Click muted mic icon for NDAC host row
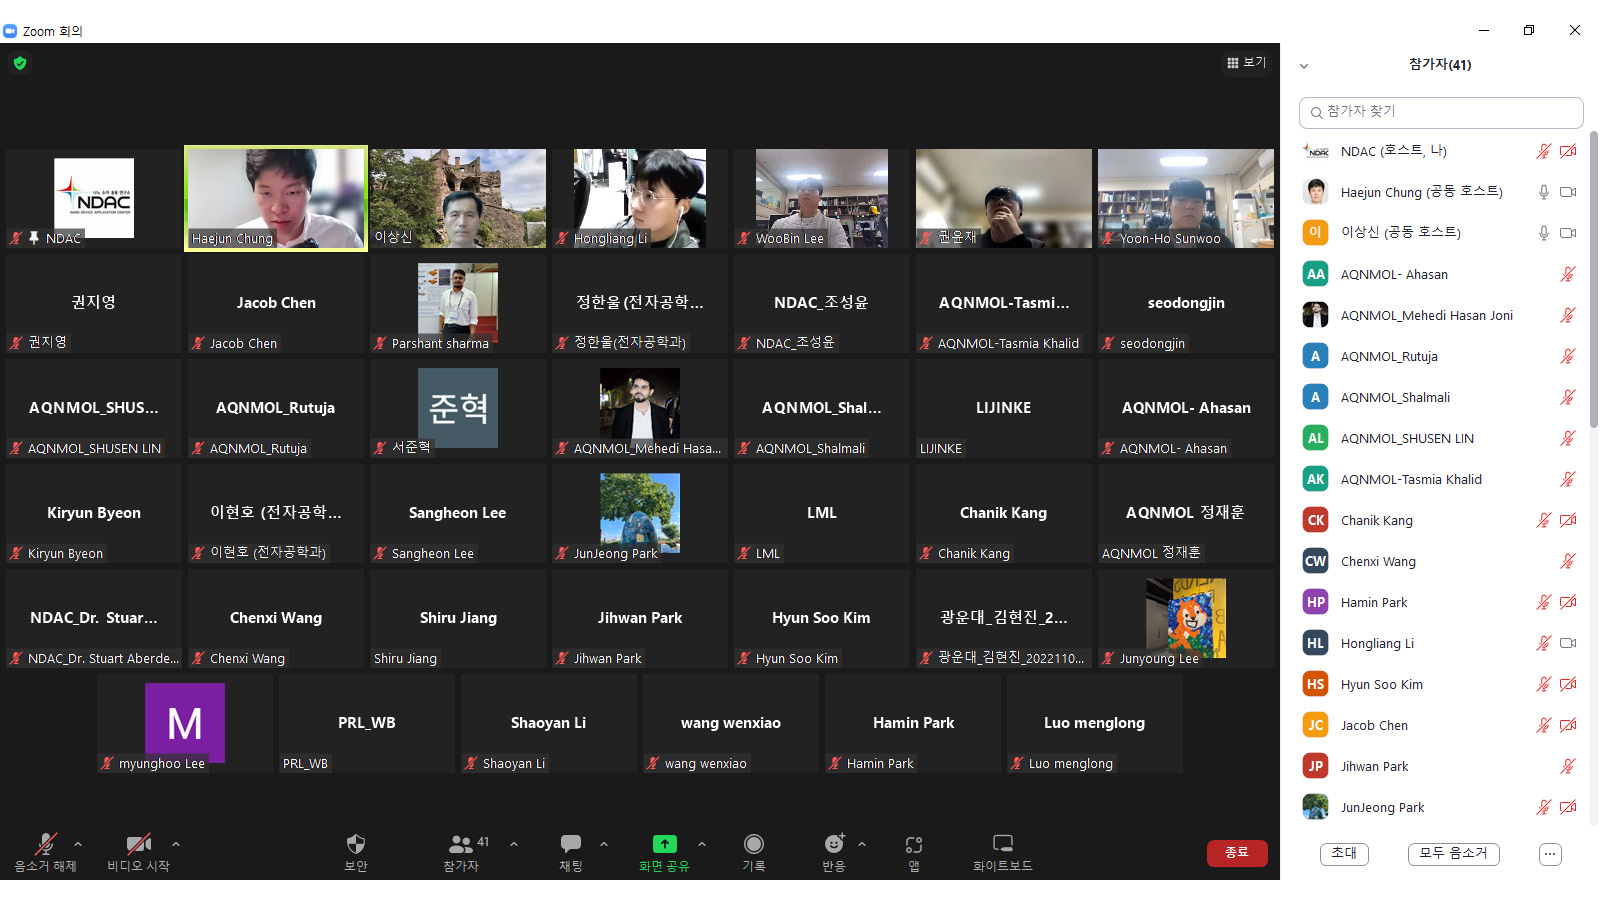This screenshot has height=900, width=1600. [1544, 151]
